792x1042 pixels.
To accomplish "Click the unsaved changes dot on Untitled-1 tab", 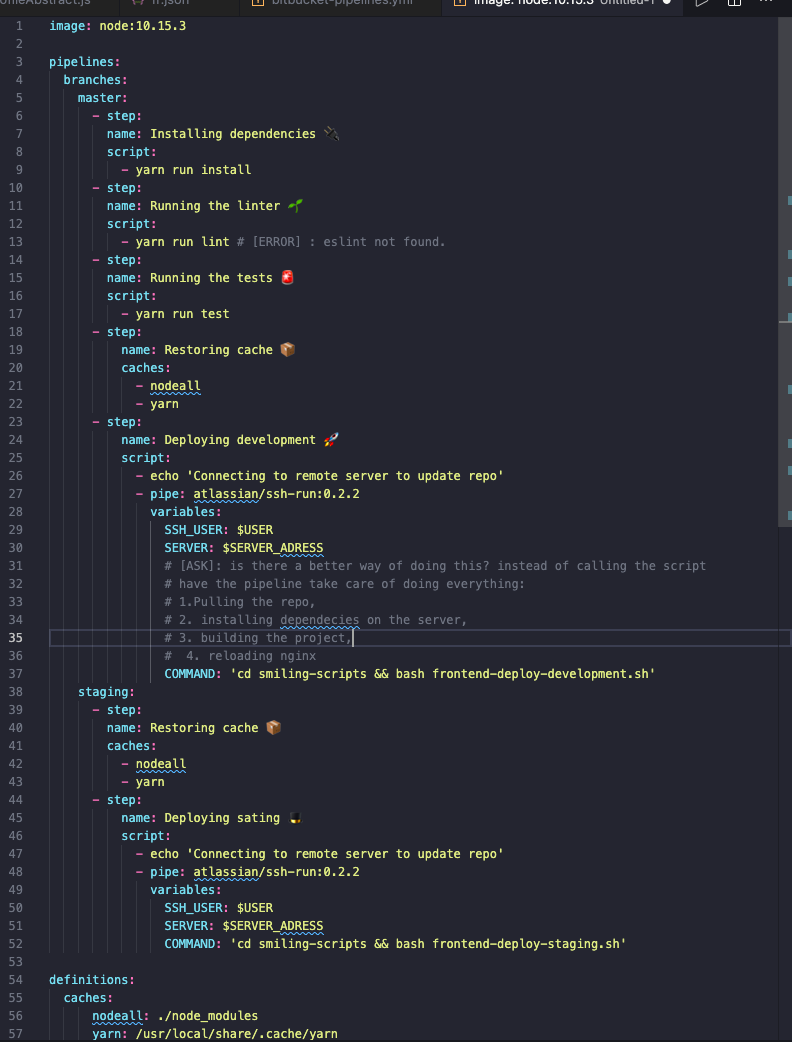I will (x=665, y=4).
